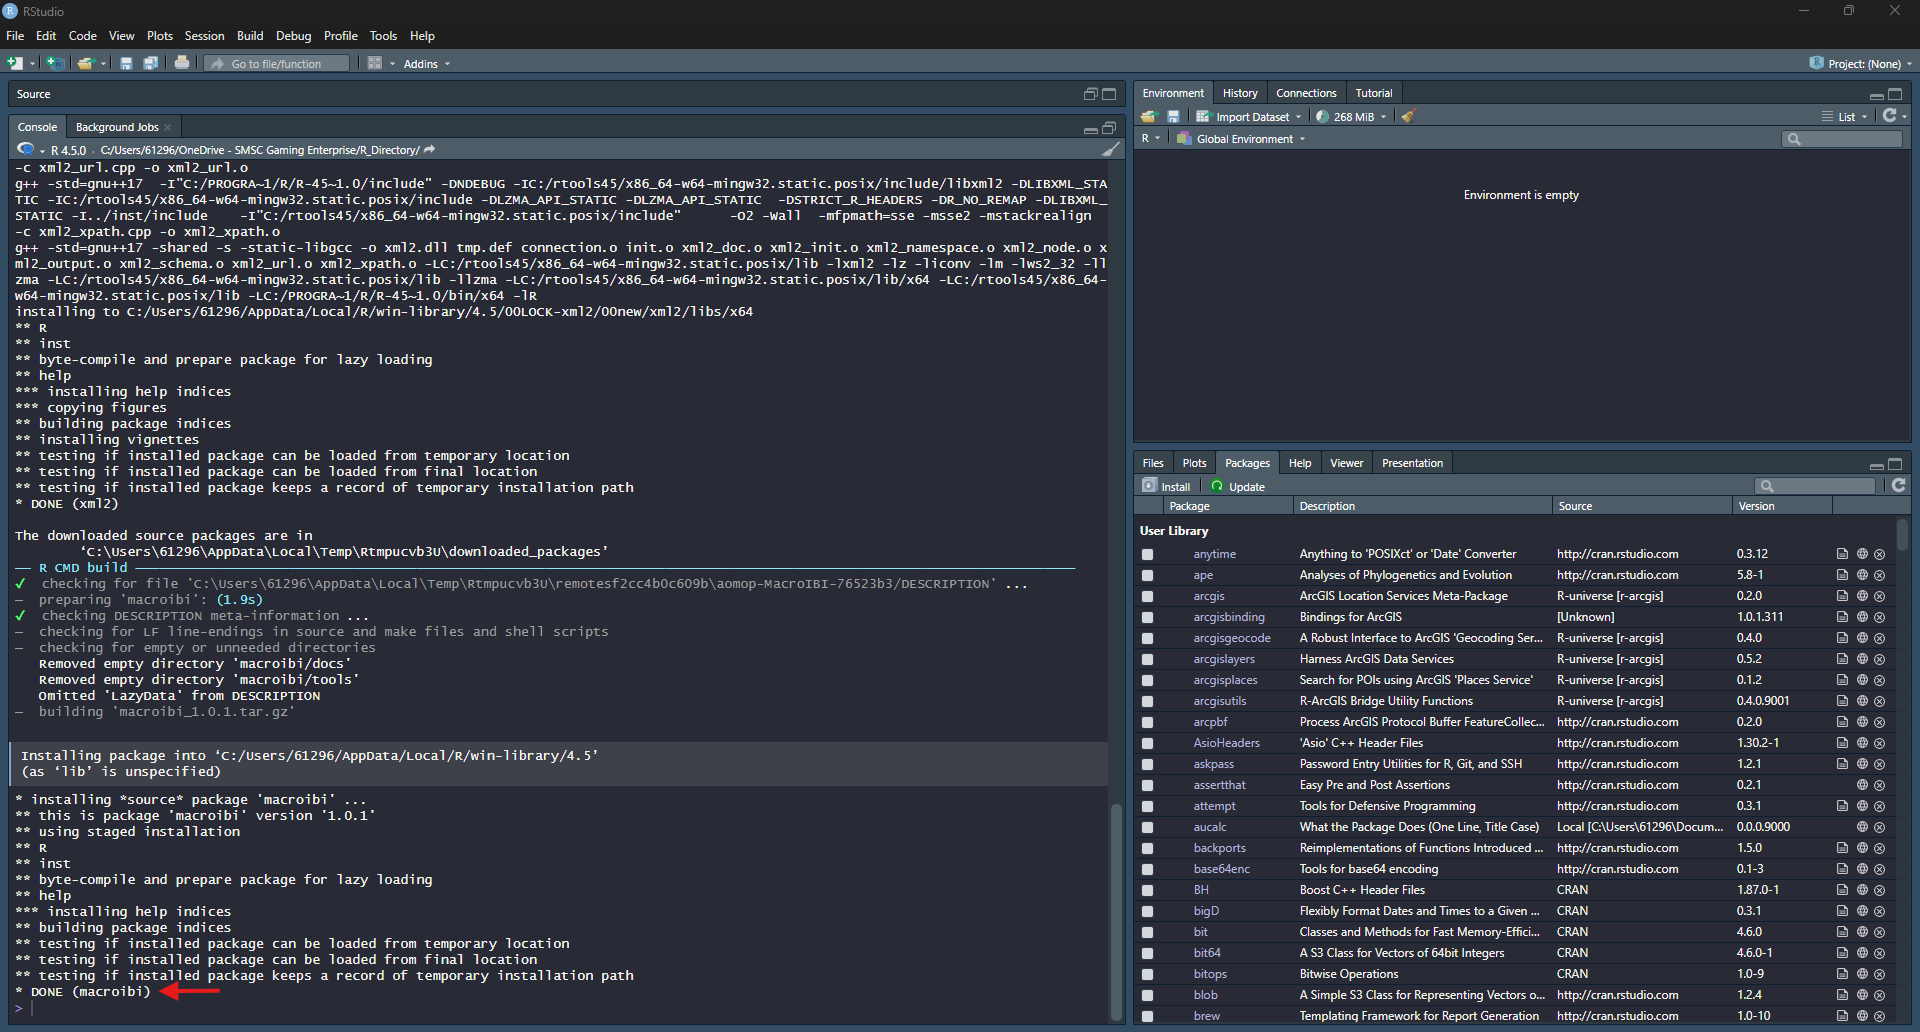Open an existing file icon
The width and height of the screenshot is (1920, 1032).
pos(85,63)
